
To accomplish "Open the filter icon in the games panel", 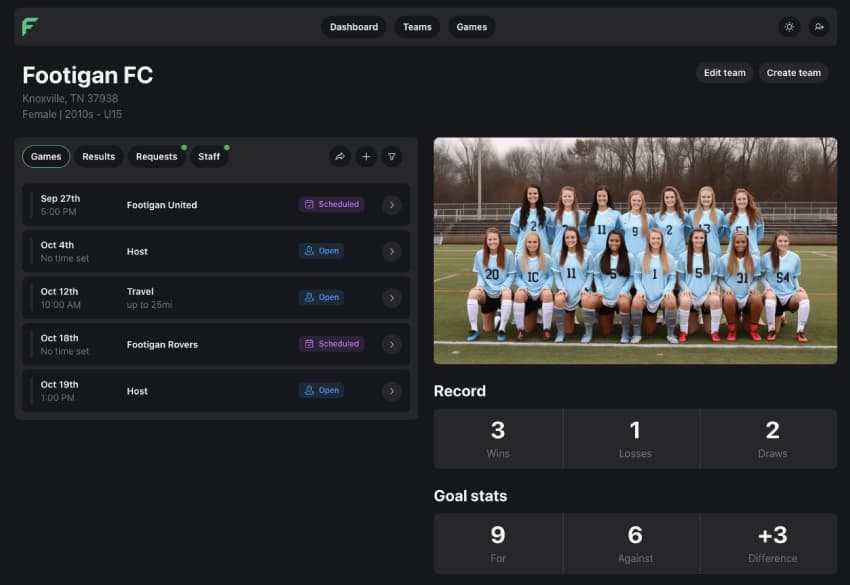I will point(391,156).
